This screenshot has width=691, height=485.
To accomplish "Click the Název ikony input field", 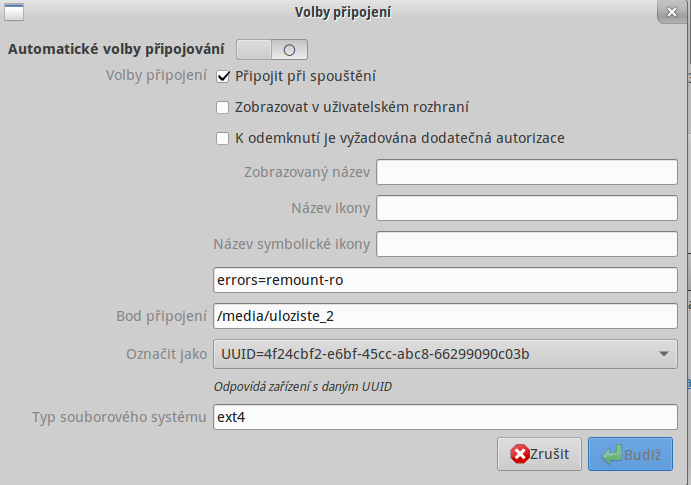I will pyautogui.click(x=527, y=208).
